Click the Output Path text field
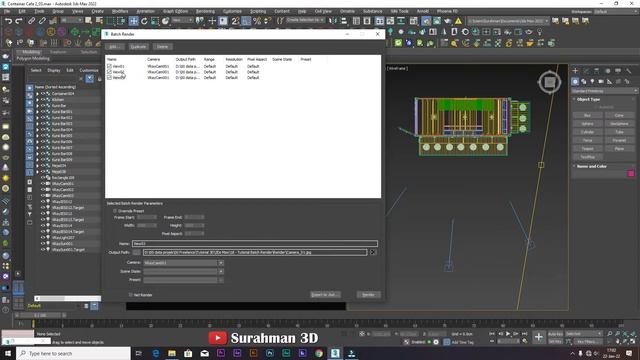Viewport: 640px width, 360px height. click(255, 253)
